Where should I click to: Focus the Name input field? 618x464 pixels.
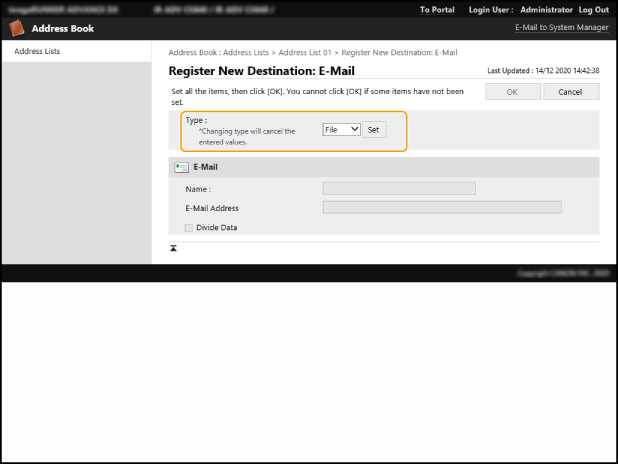click(x=398, y=188)
